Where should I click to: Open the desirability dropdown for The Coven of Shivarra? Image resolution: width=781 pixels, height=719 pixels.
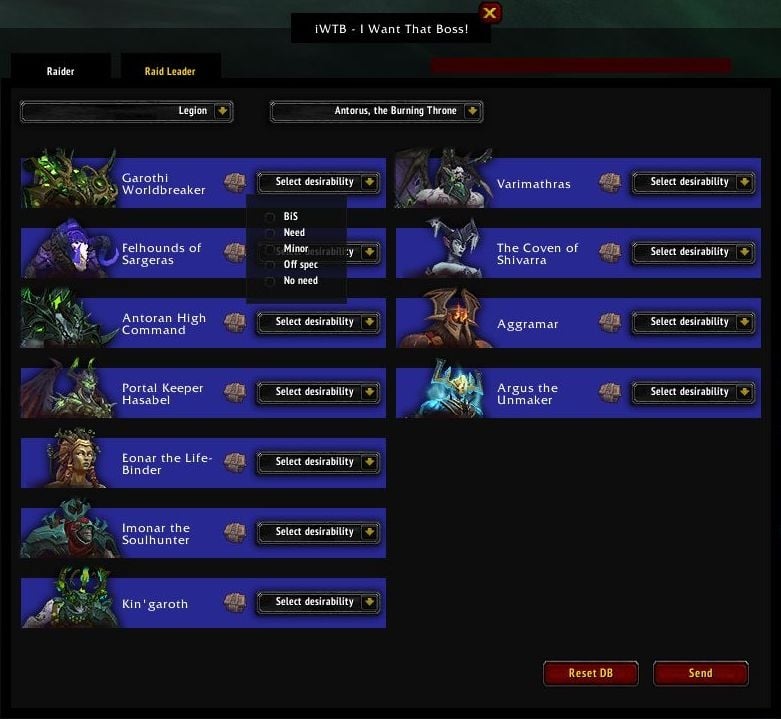point(693,252)
